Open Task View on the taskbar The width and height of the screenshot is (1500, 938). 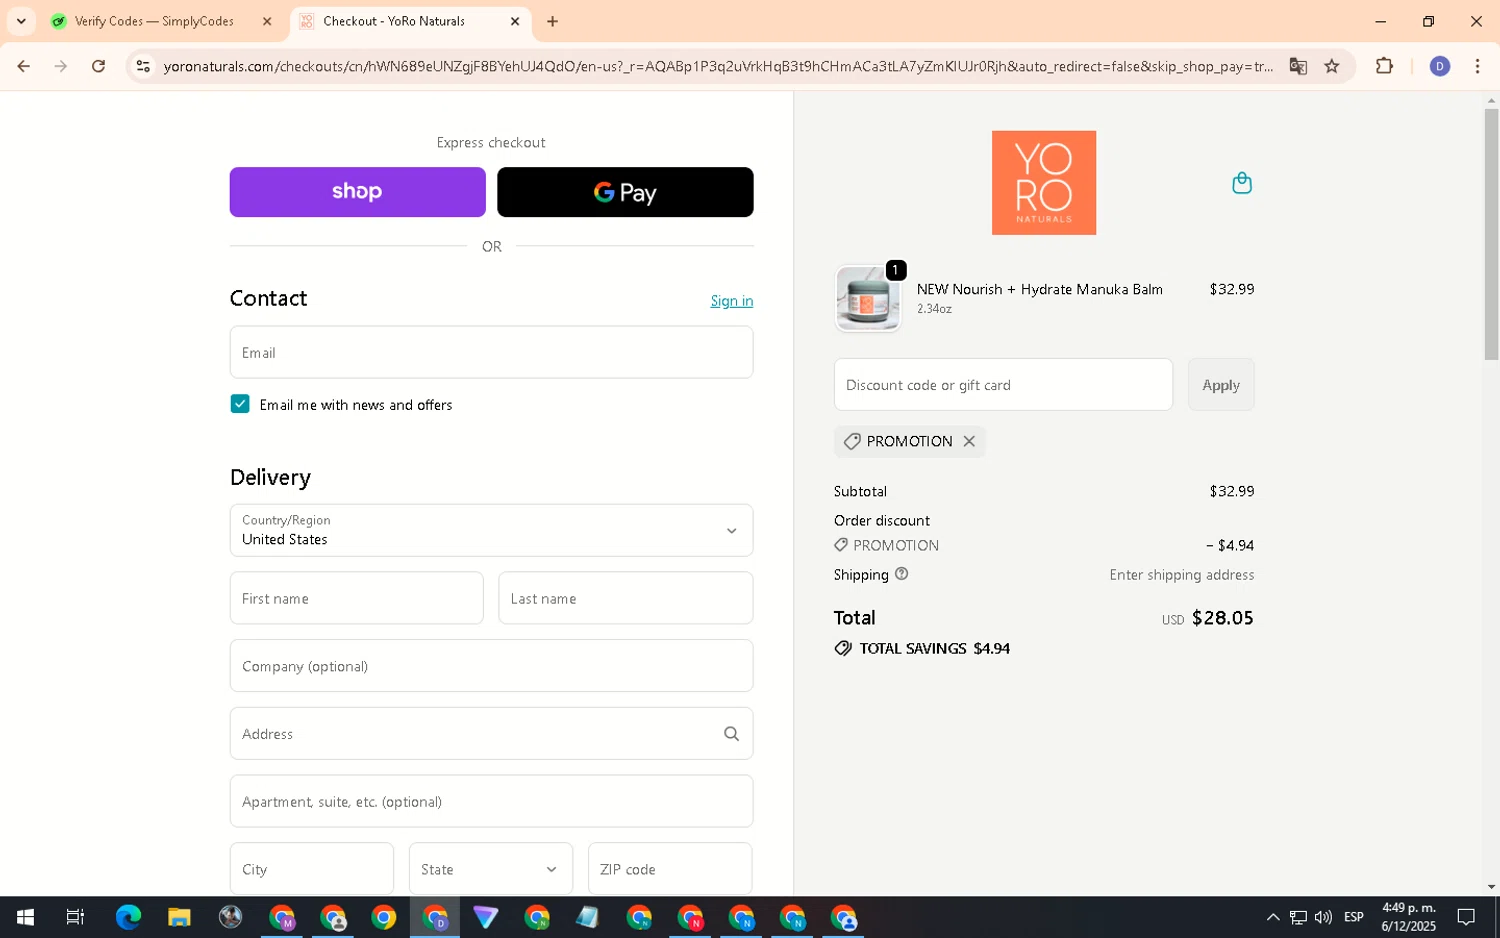pos(75,917)
